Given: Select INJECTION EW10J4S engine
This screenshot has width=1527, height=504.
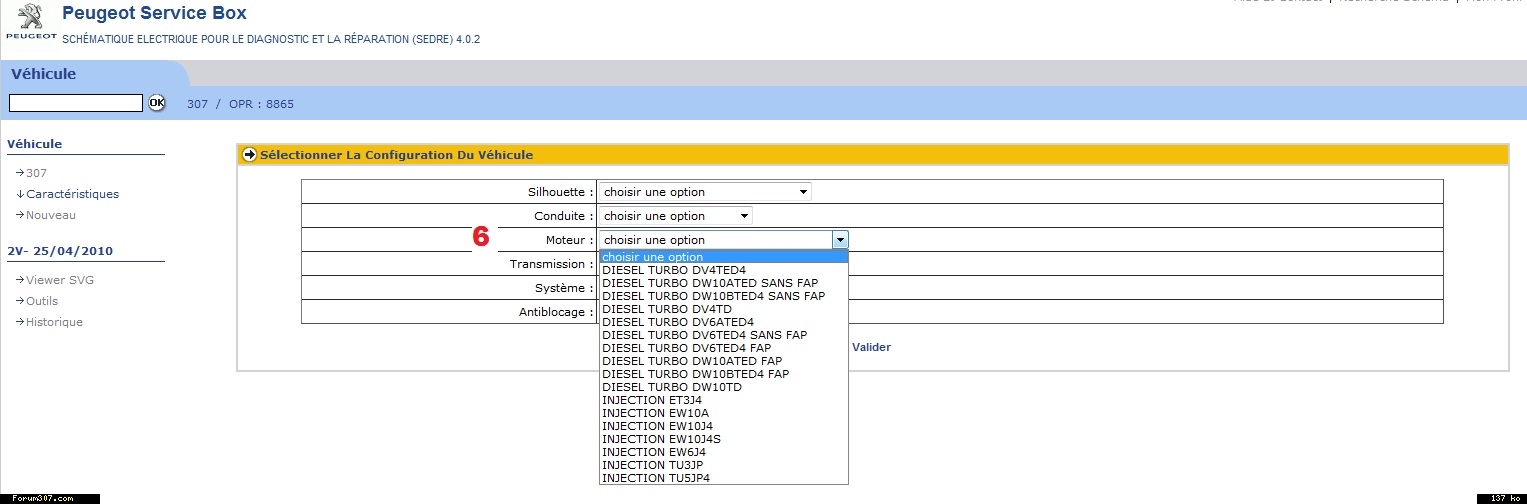Looking at the screenshot, I should click(723, 439).
